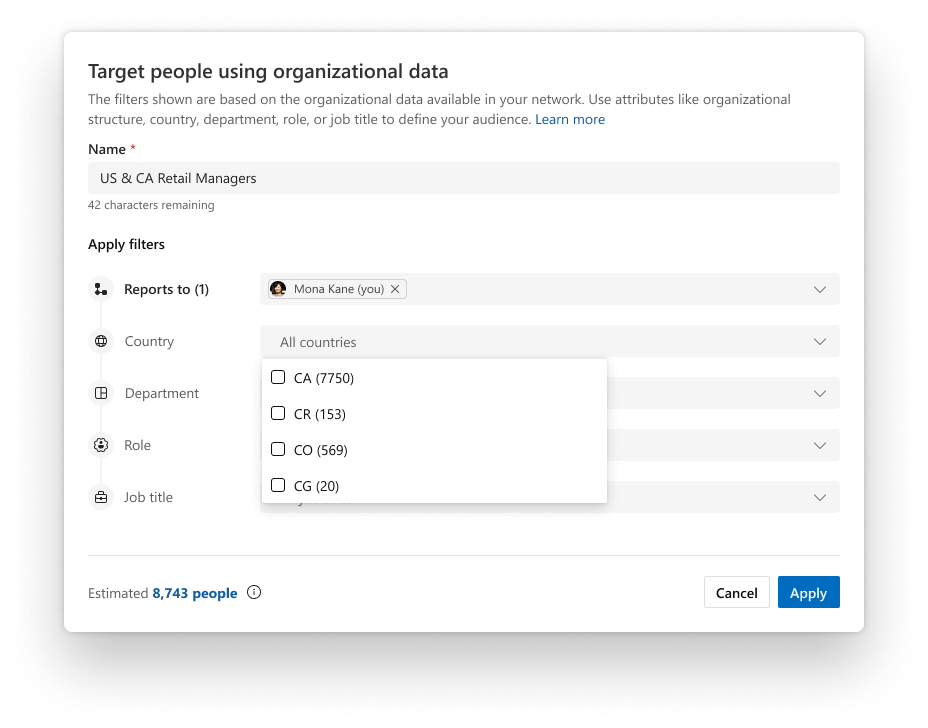928x728 pixels.
Task: Click the Cancel button
Action: (x=736, y=592)
